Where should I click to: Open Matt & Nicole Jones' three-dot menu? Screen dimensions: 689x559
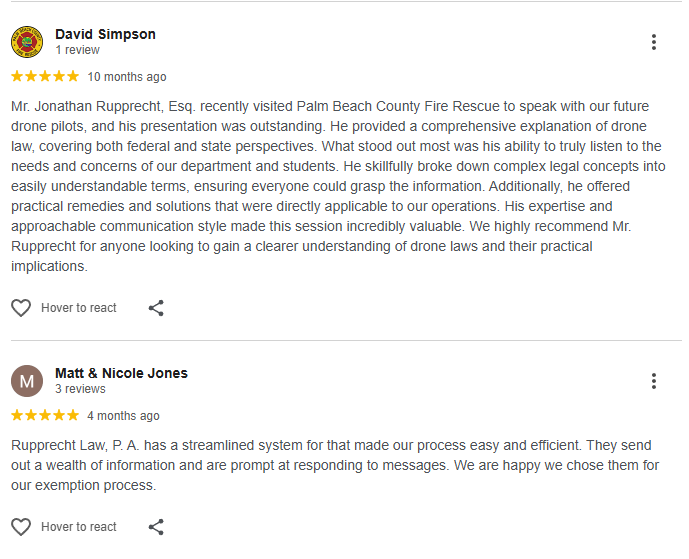tap(653, 381)
